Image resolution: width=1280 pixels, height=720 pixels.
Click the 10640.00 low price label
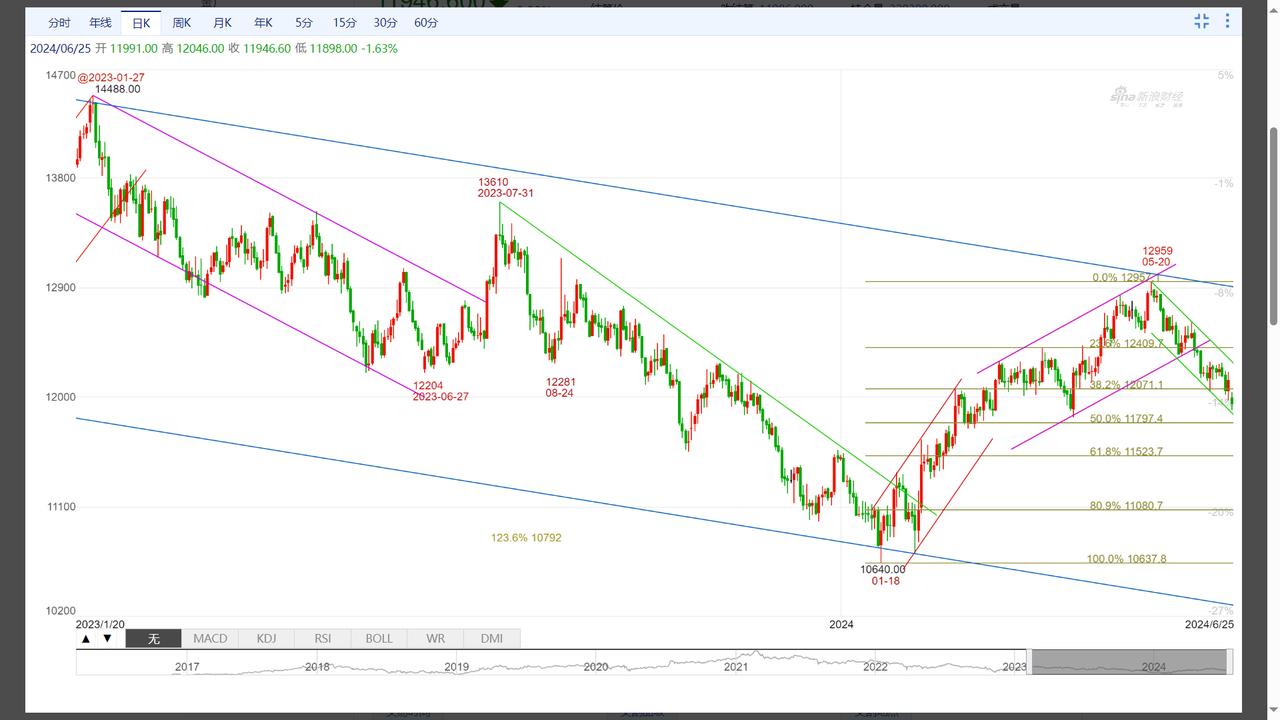(884, 569)
